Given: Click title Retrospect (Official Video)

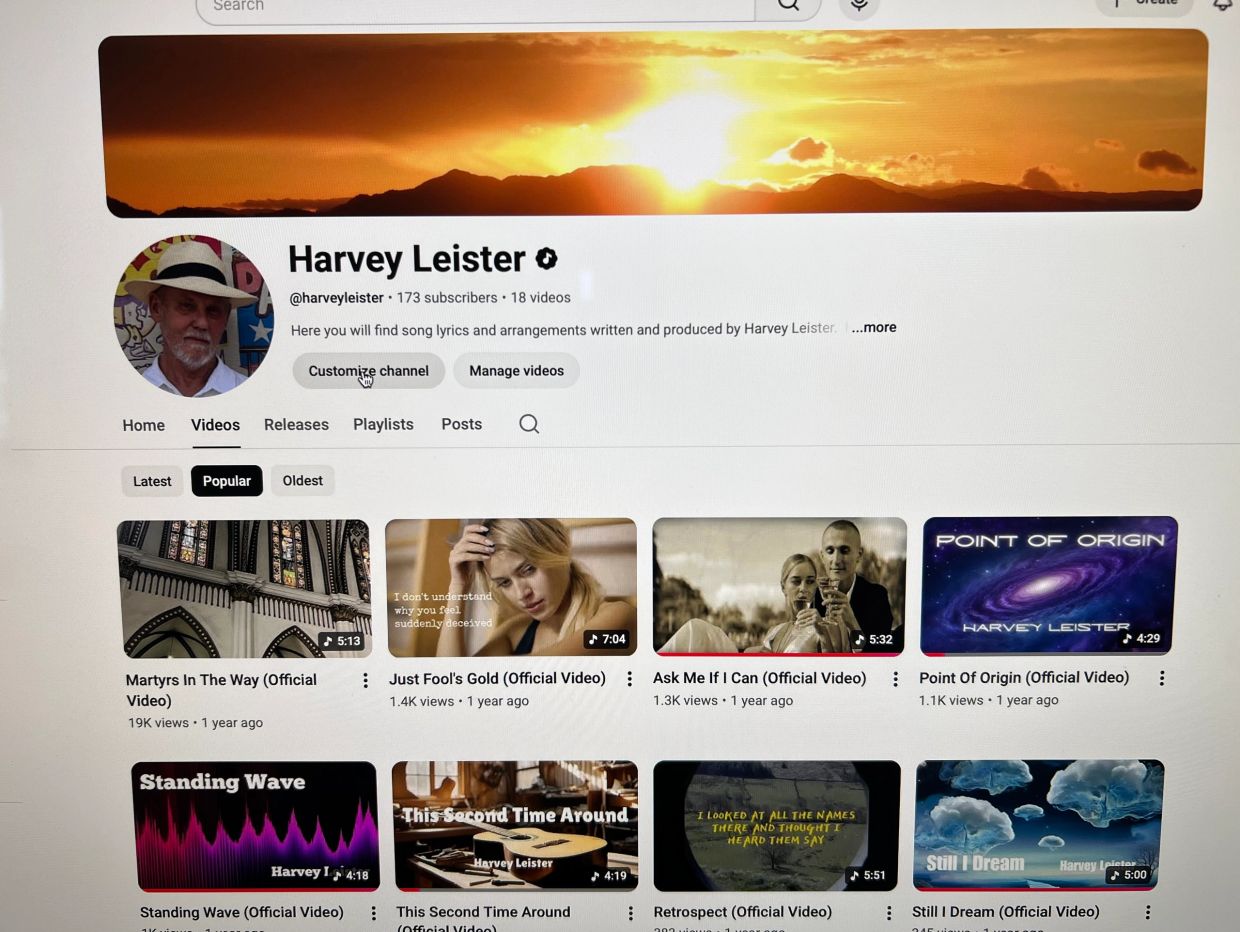Looking at the screenshot, I should (743, 912).
